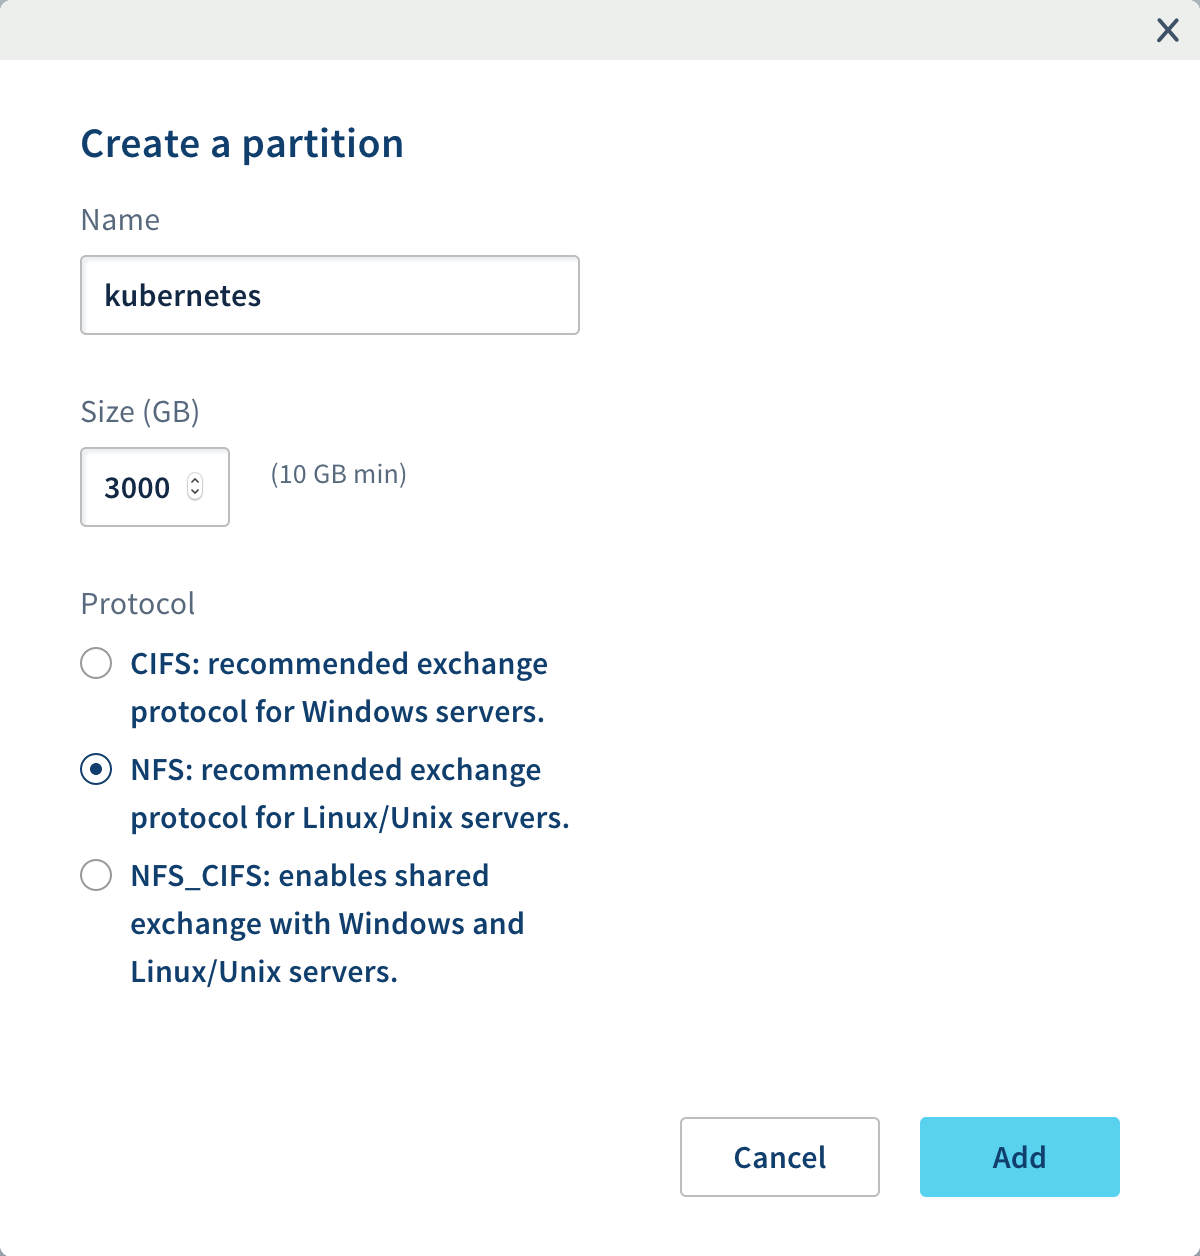Click inside the Name field showing kubernetes

330,295
